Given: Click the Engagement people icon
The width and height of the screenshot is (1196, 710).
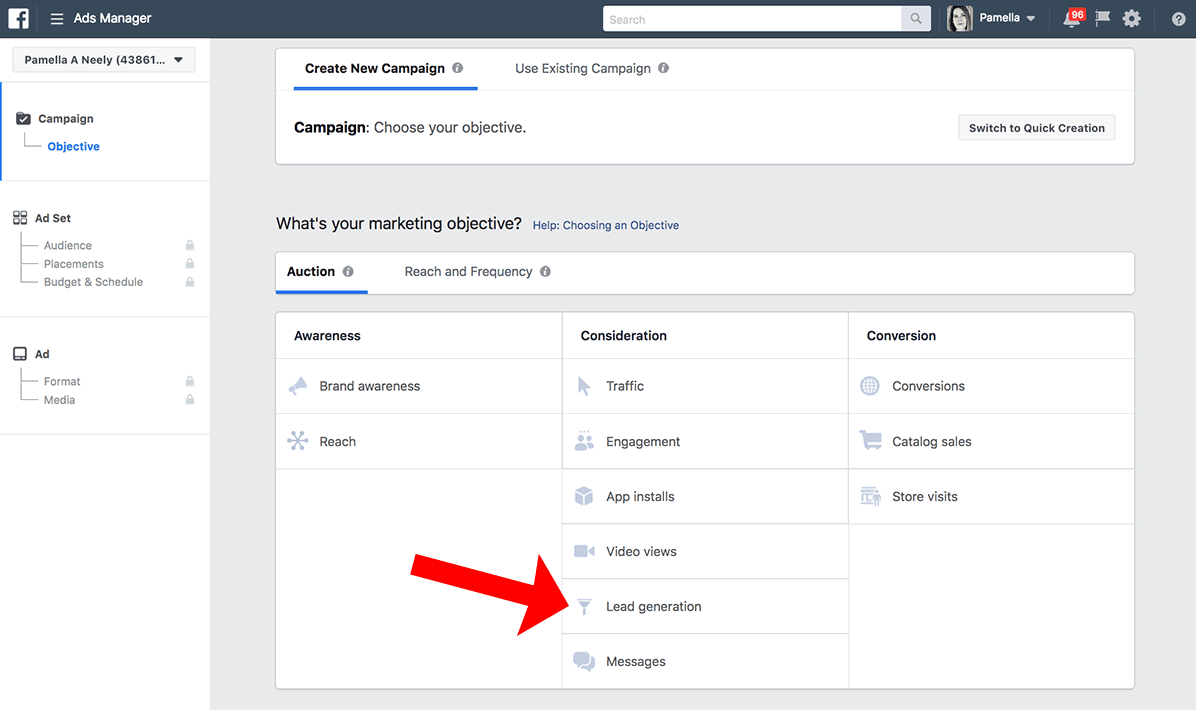Looking at the screenshot, I should [x=584, y=441].
